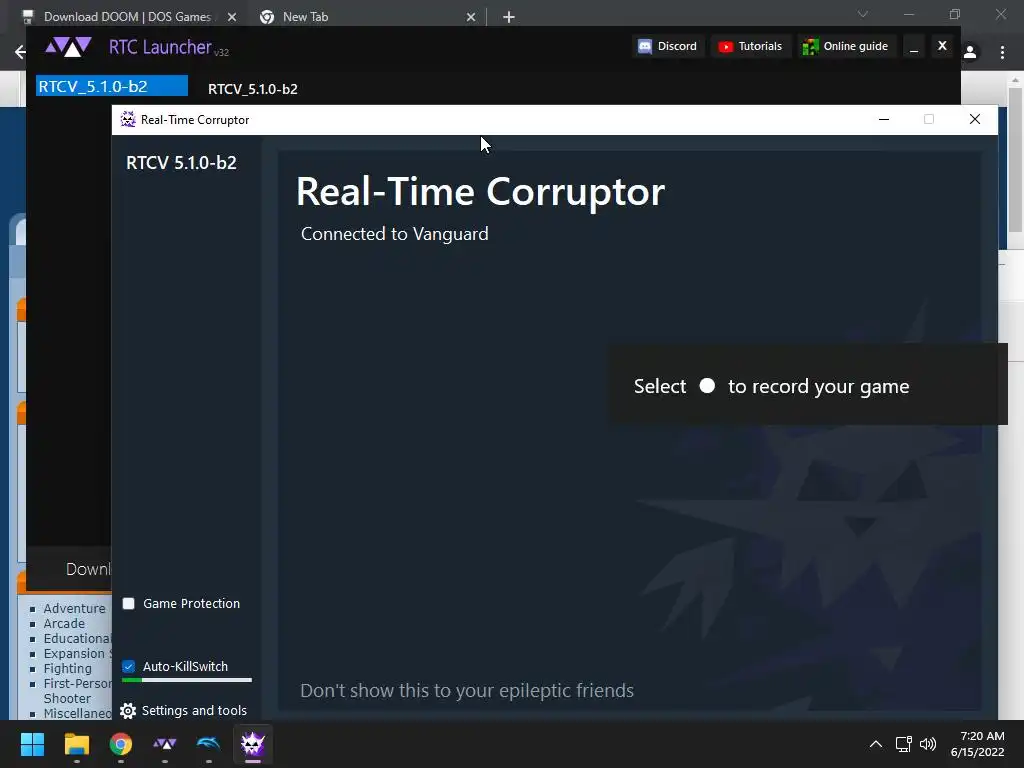Screen dimensions: 1024x768
Task: Open Settings and tools gear
Action: click(128, 711)
